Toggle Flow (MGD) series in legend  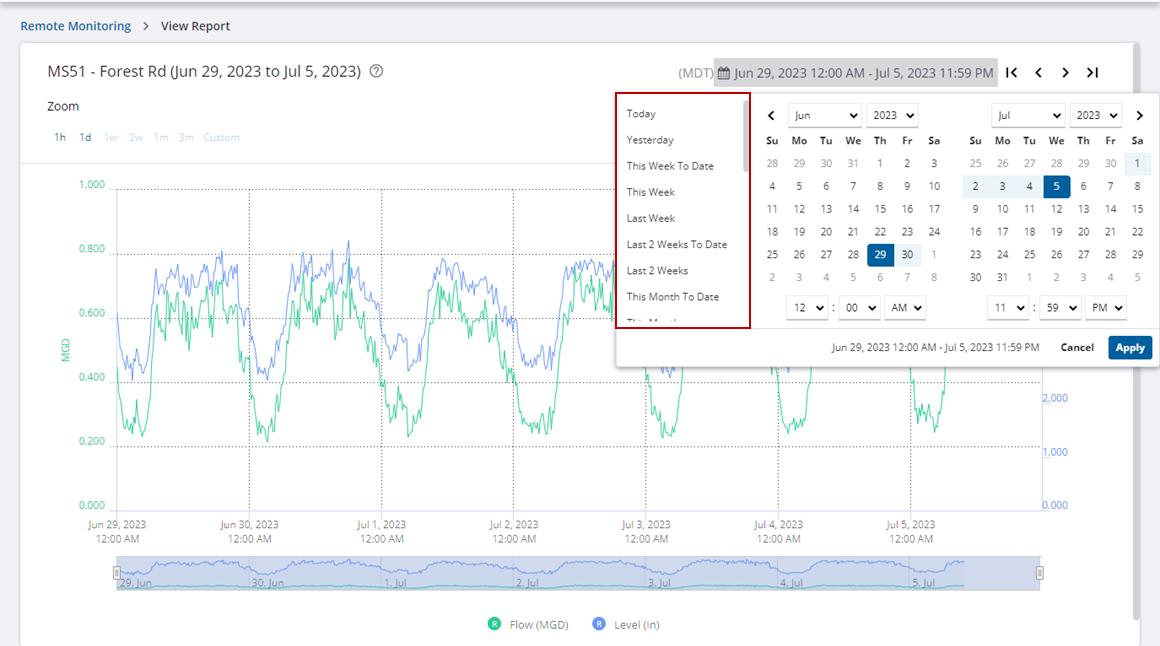pos(494,624)
